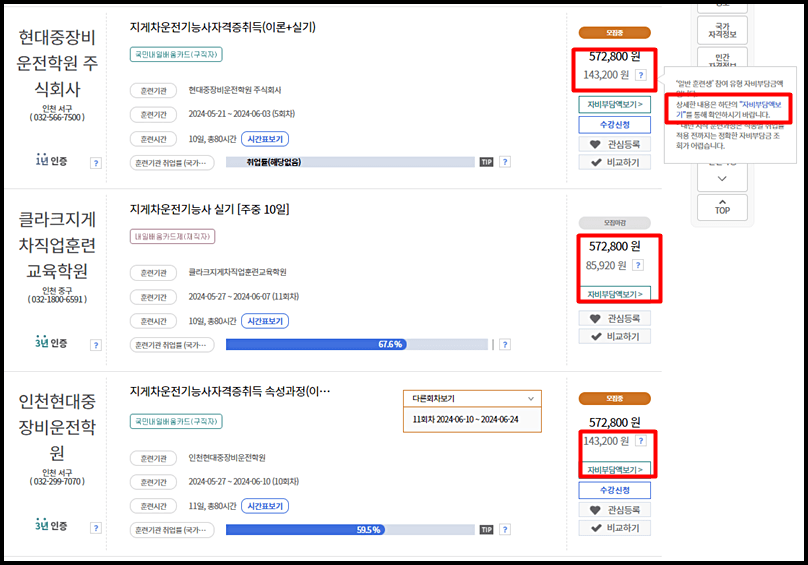Open help icon beside 클라크지게차 3년 인증

pos(96,345)
